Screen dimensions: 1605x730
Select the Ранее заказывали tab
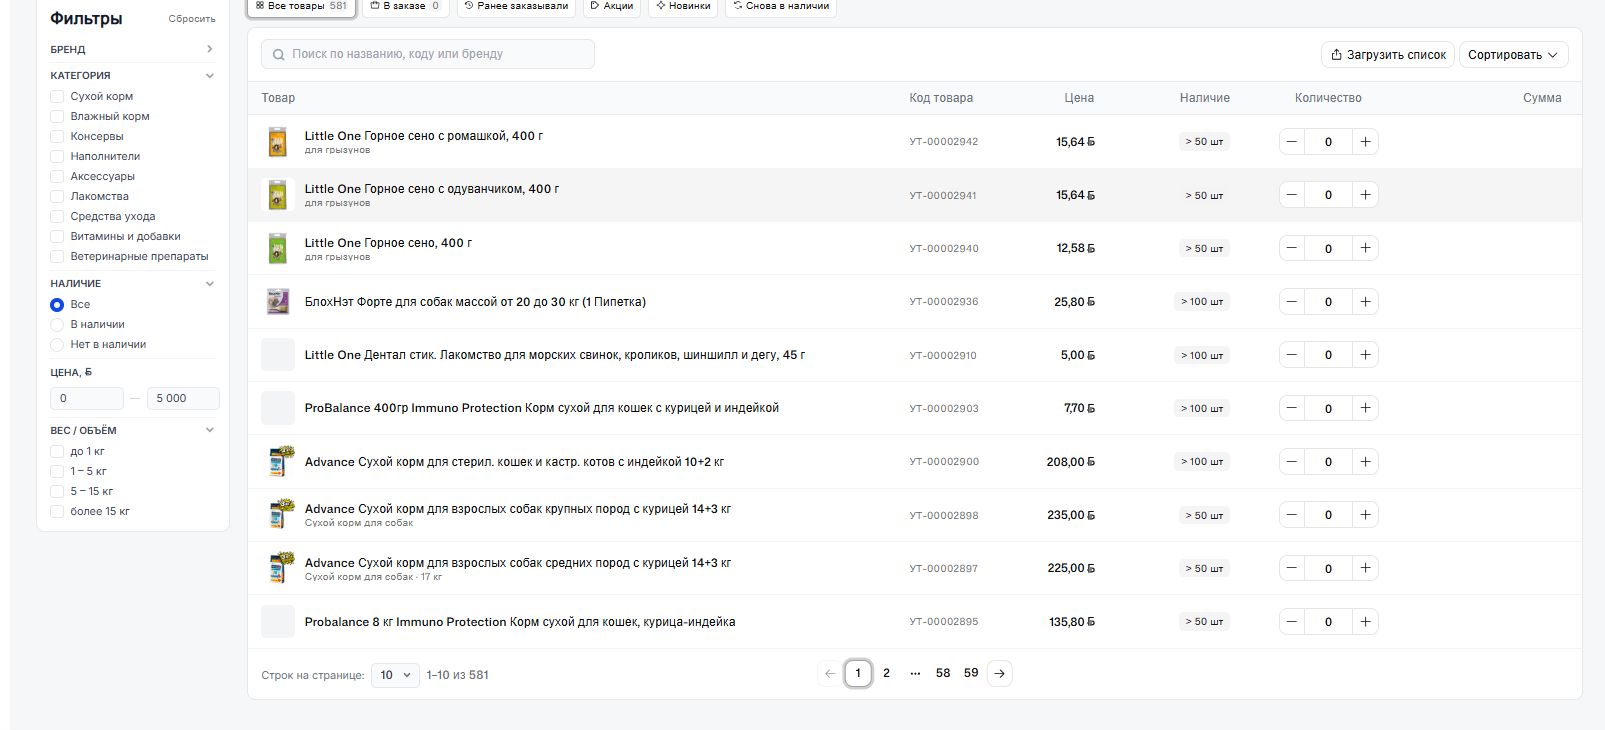click(516, 6)
